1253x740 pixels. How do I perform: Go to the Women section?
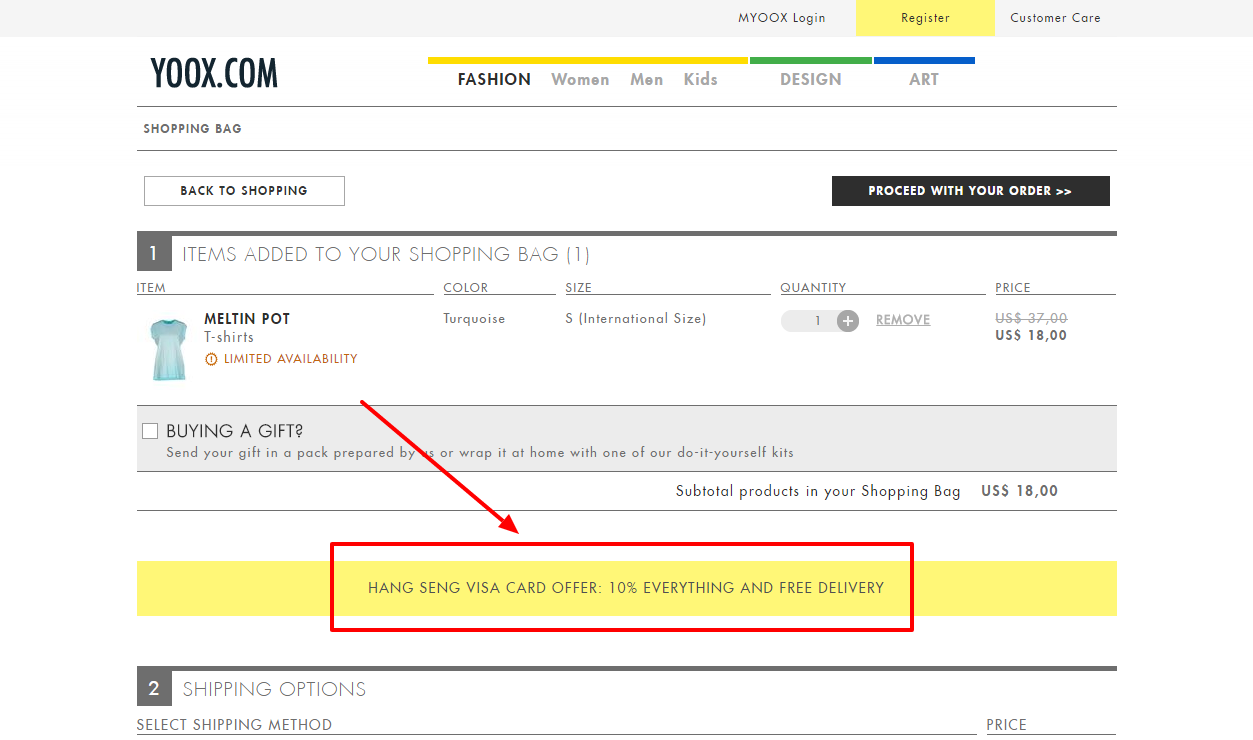coord(580,80)
